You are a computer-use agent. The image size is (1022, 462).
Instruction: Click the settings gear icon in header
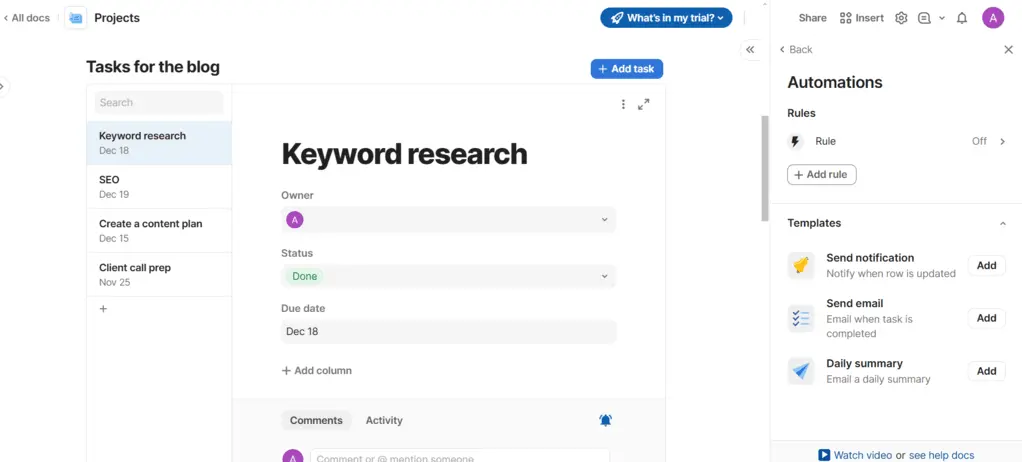click(901, 18)
